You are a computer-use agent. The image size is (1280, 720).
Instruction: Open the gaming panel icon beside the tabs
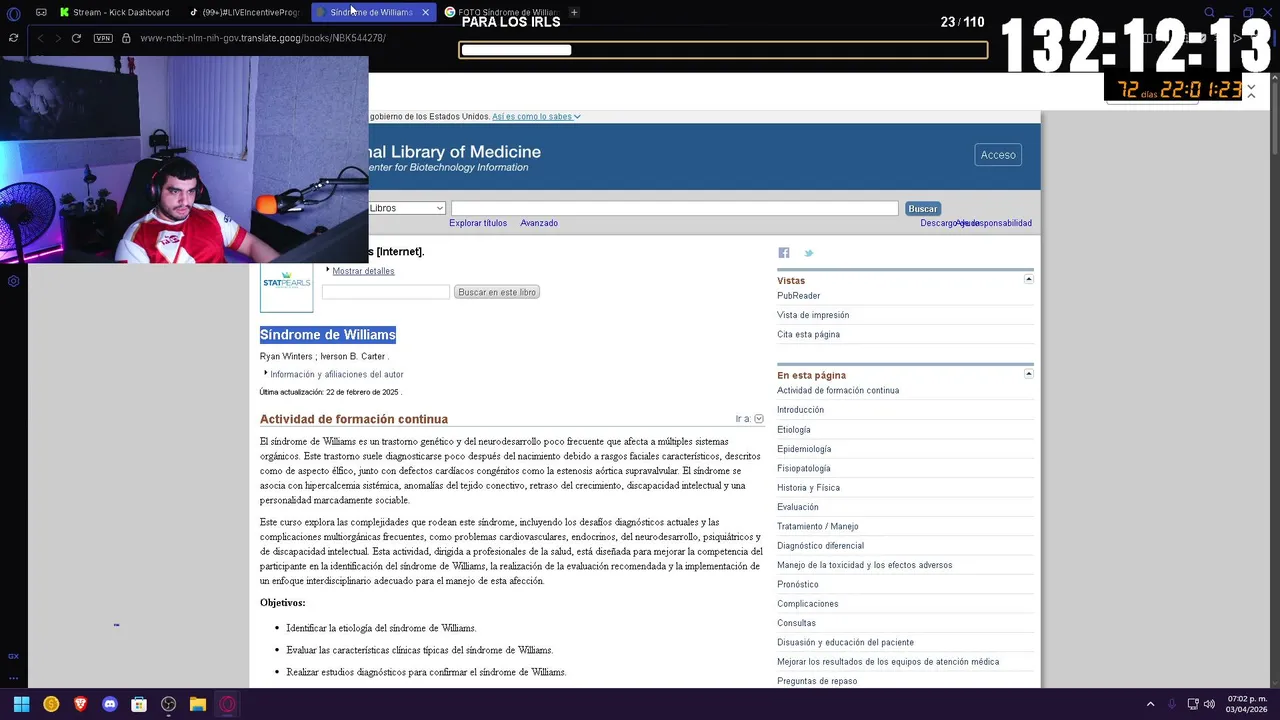(x=41, y=12)
